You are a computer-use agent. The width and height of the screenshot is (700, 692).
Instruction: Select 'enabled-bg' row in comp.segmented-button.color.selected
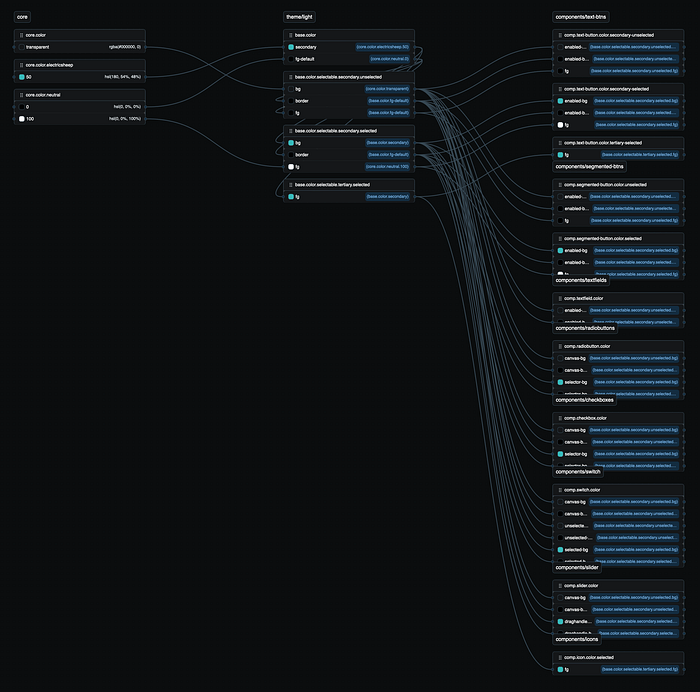coord(618,250)
